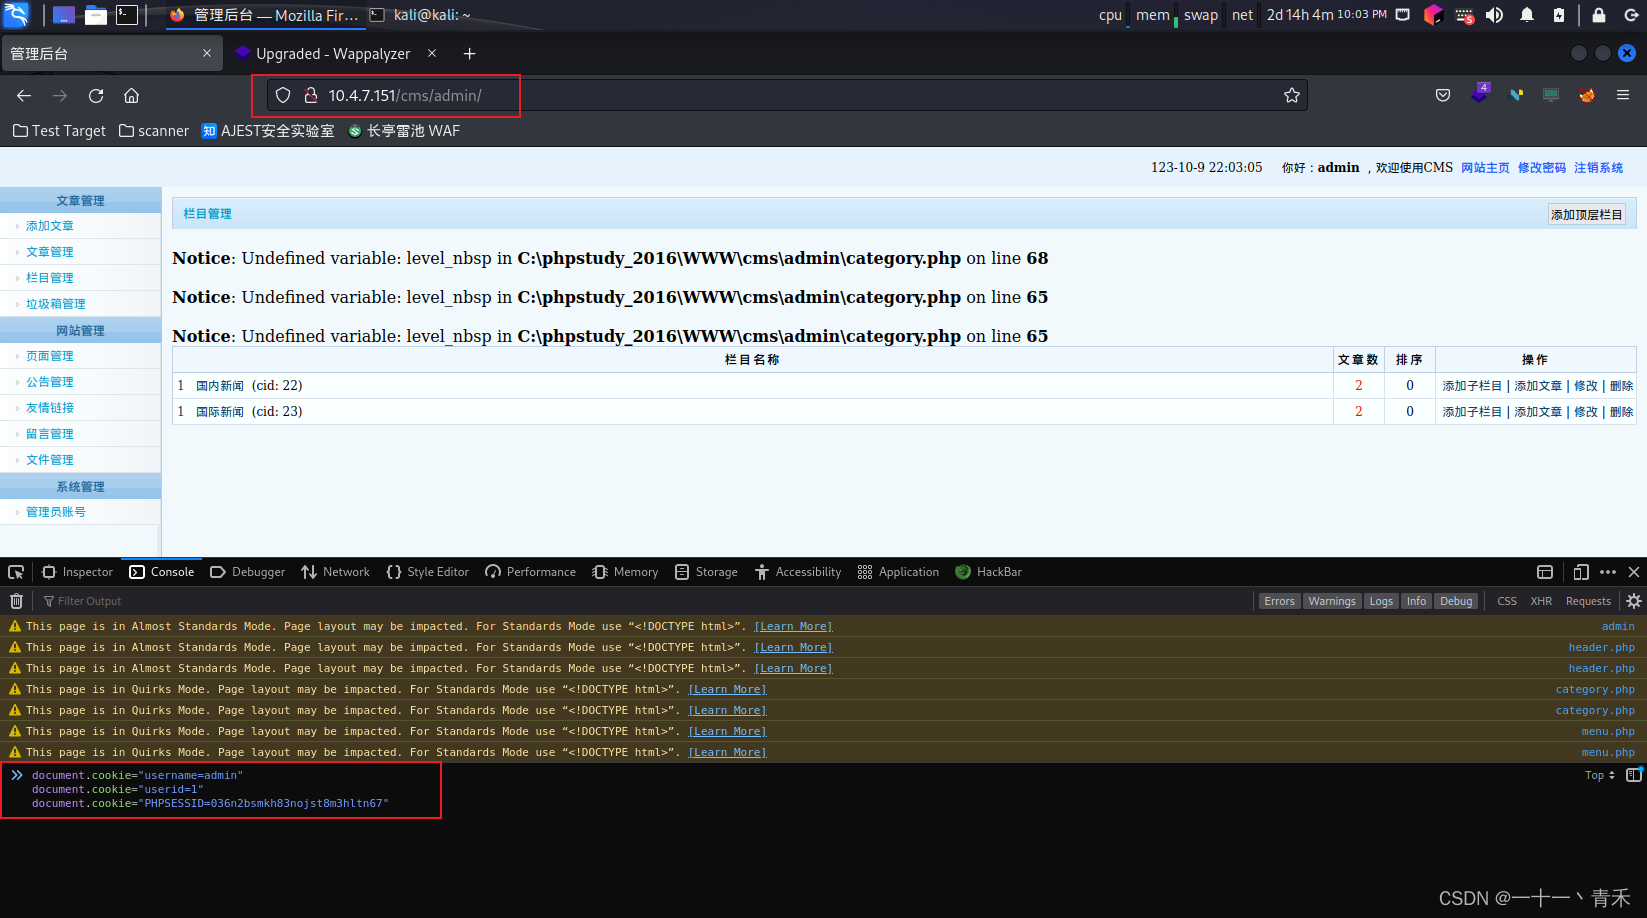Viewport: 1647px width, 918px height.
Task: Toggle the Info console filter
Action: pyautogui.click(x=1416, y=601)
